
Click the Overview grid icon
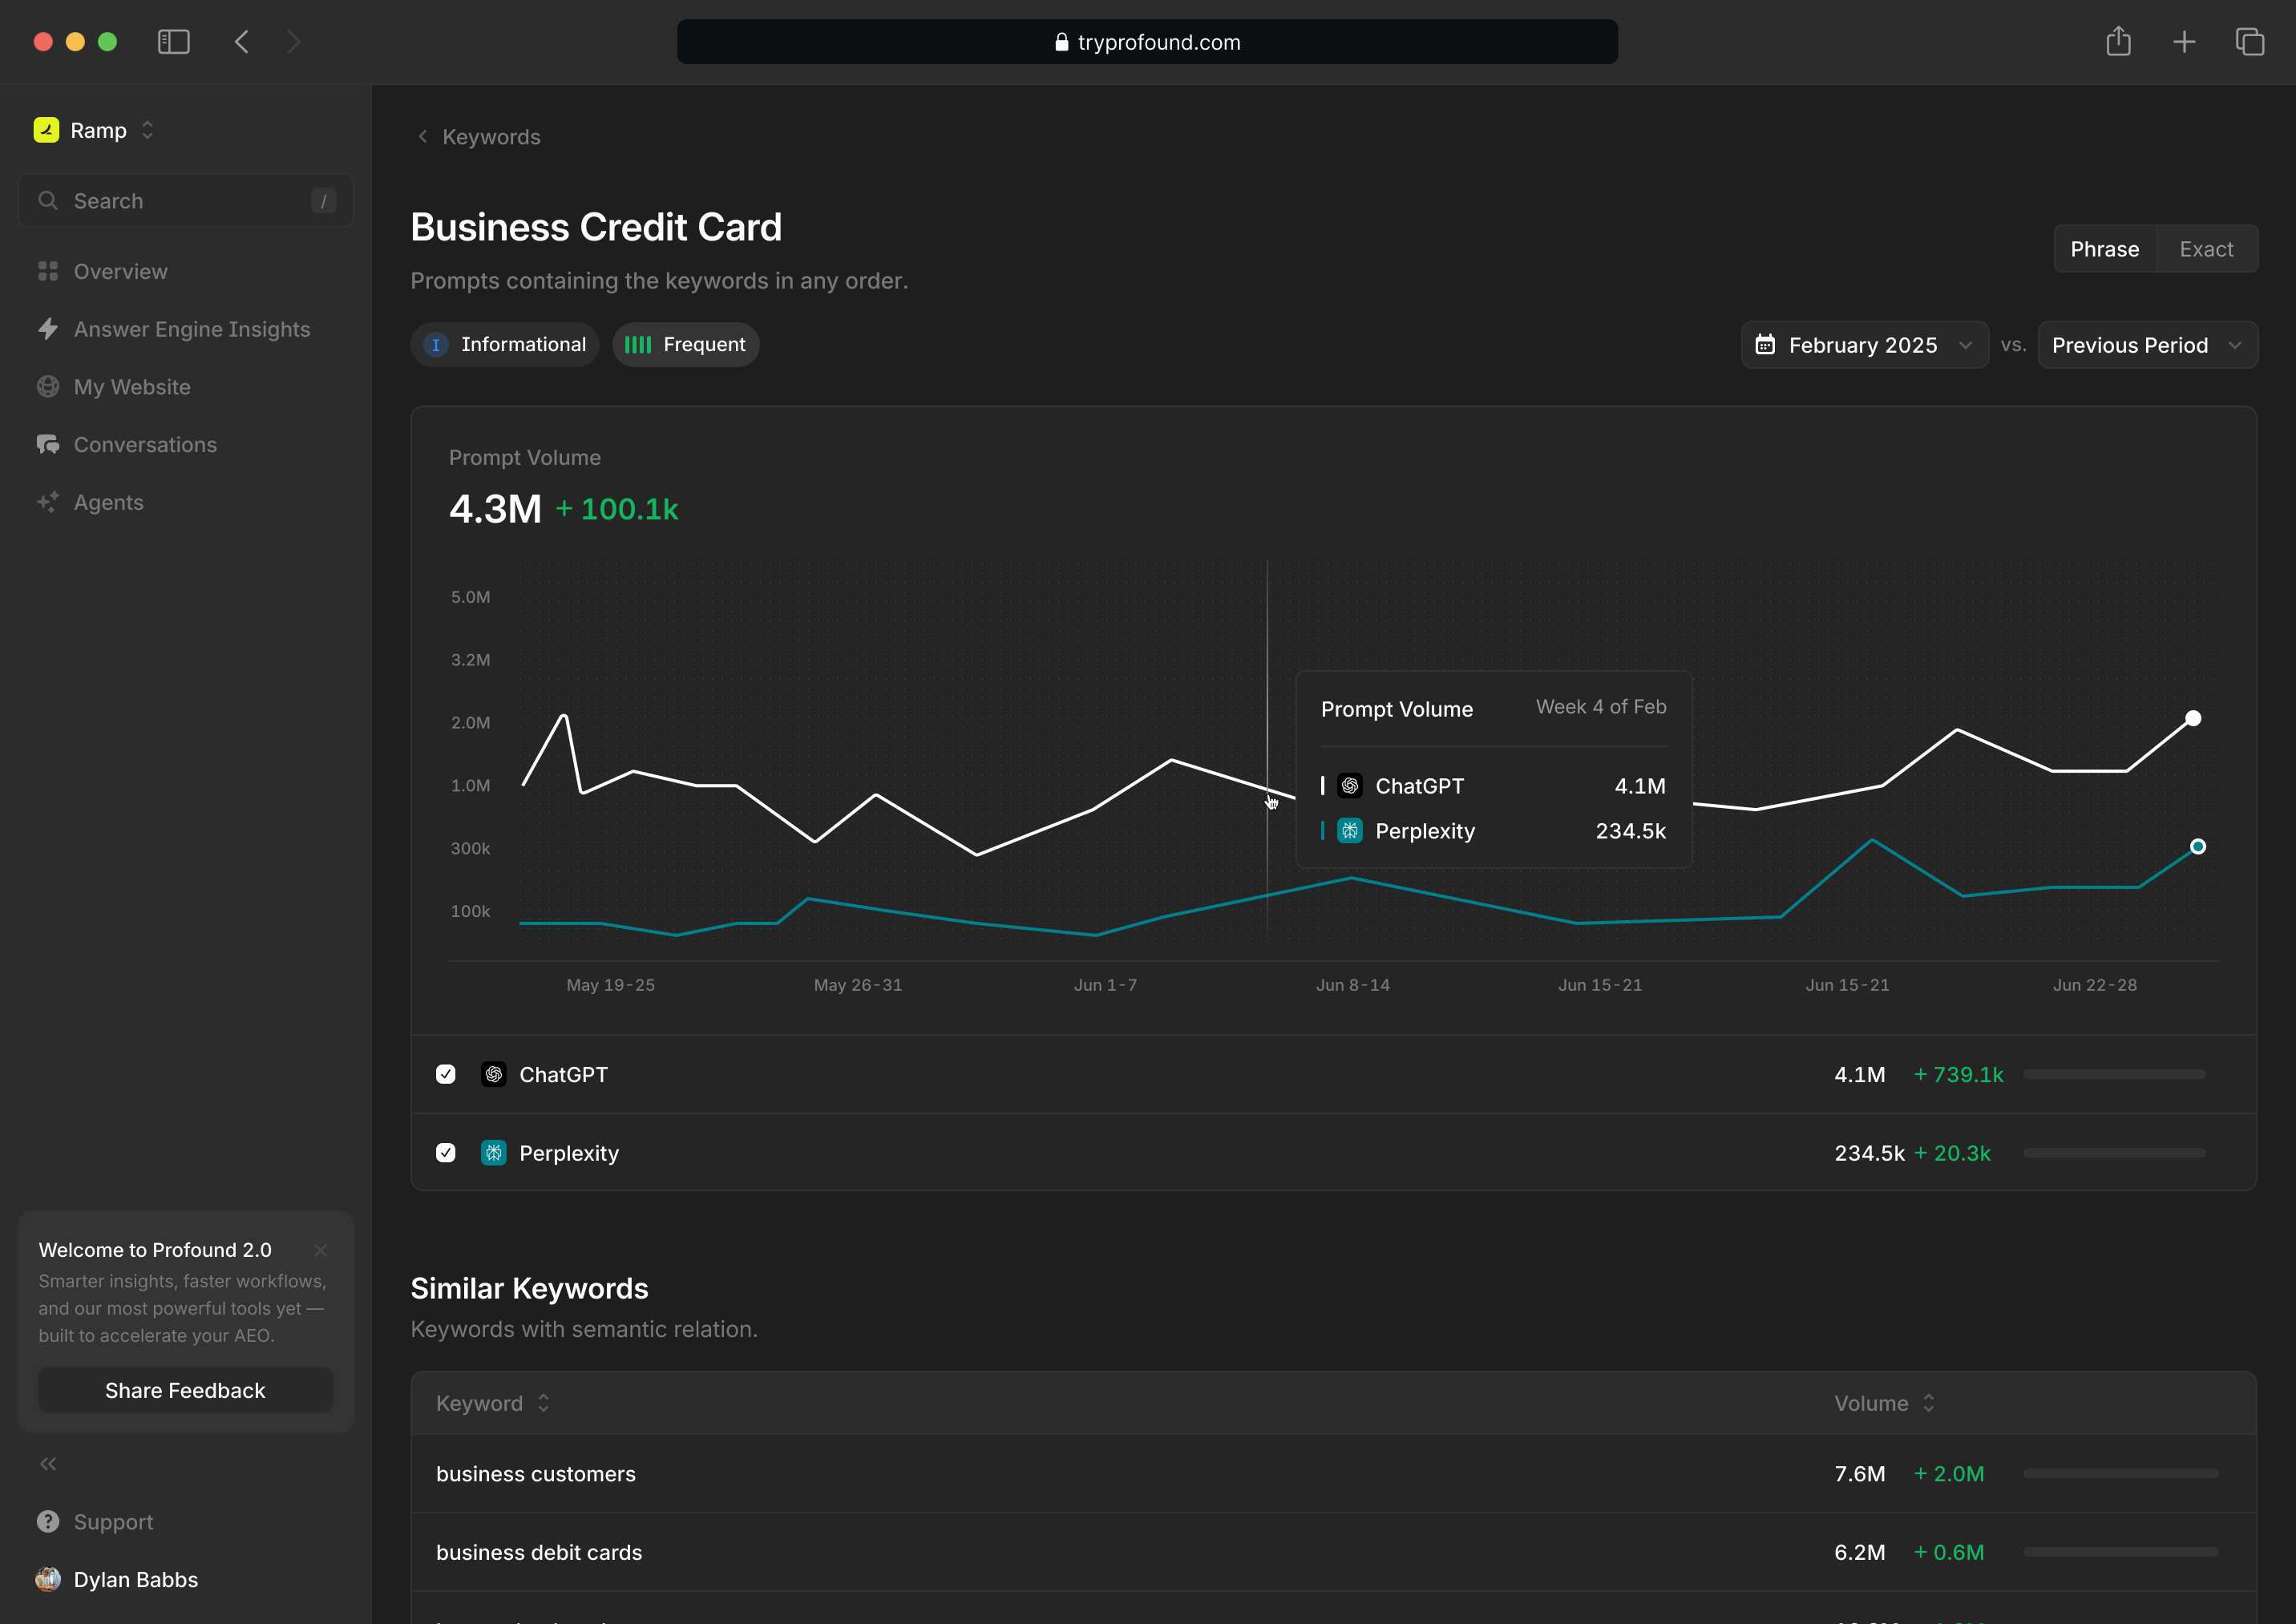click(x=48, y=271)
